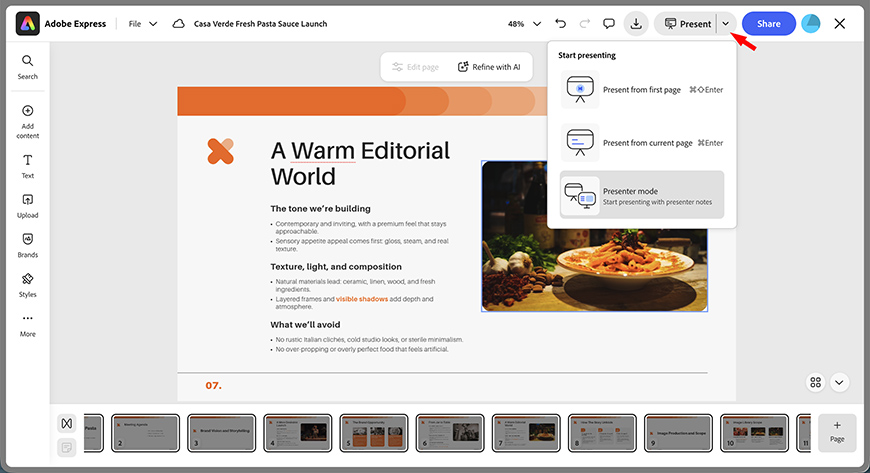Select page 2 thumbnail
870x473 pixels.
pyautogui.click(x=145, y=432)
